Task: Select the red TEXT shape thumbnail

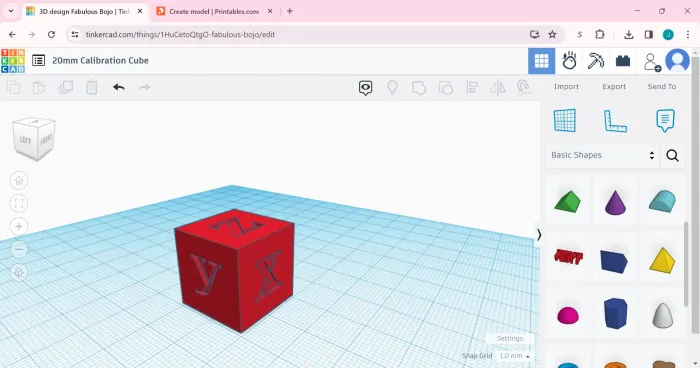Action: coord(568,257)
